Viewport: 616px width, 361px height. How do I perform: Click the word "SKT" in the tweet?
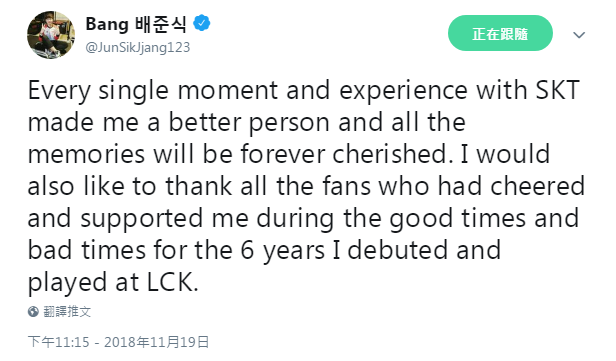(558, 90)
